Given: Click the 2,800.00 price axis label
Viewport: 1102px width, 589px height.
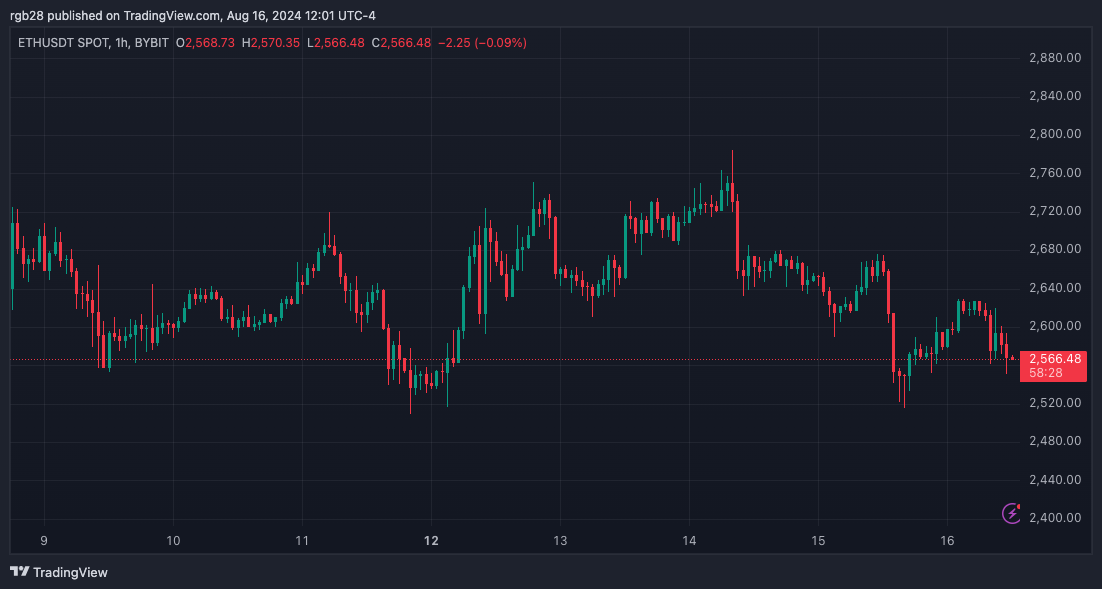Looking at the screenshot, I should pos(1055,134).
